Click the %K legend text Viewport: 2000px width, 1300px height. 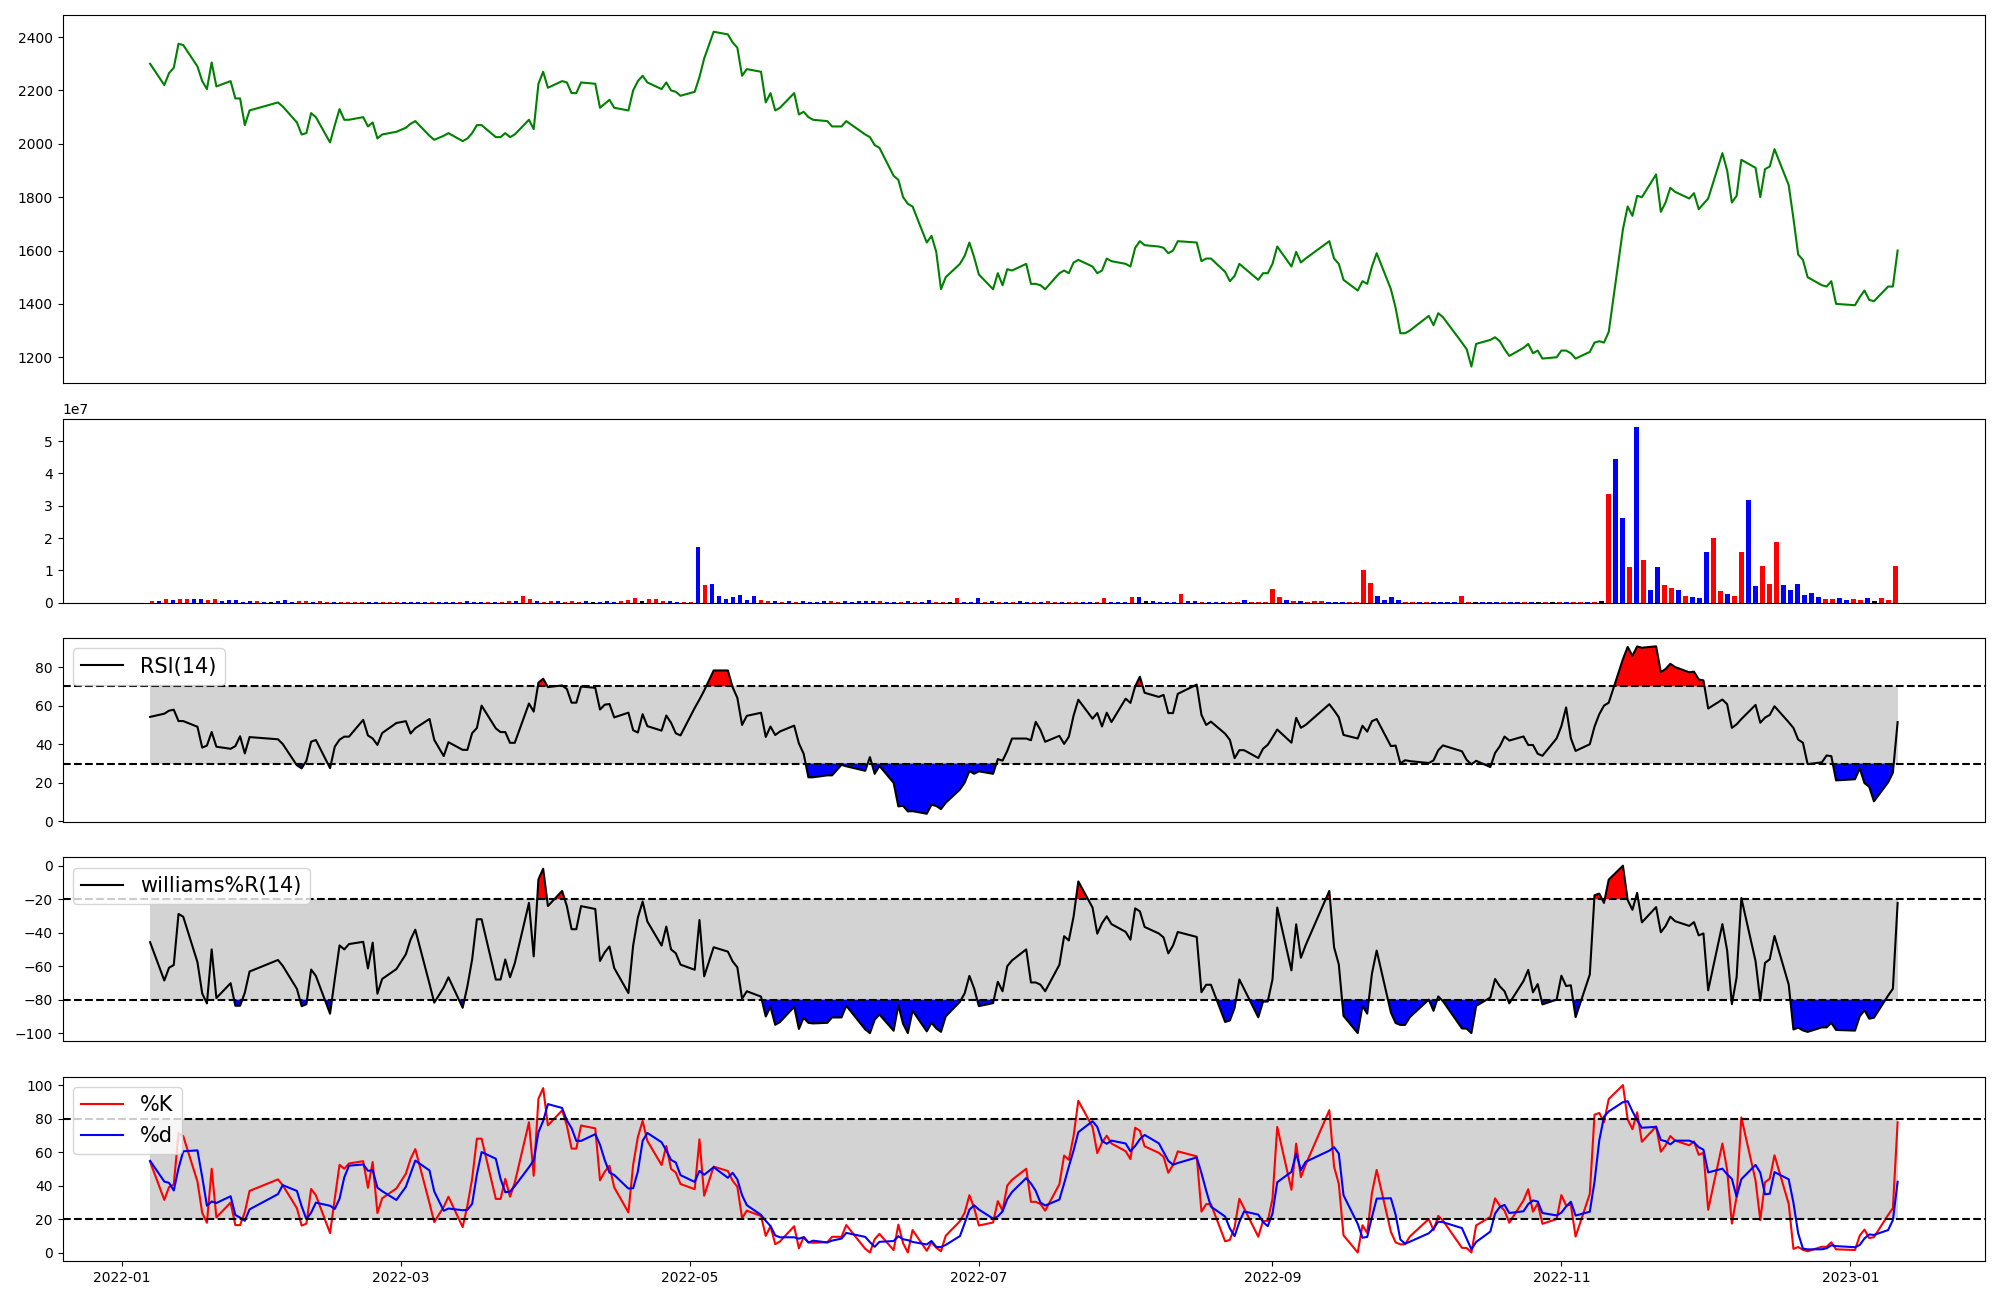pos(156,1104)
